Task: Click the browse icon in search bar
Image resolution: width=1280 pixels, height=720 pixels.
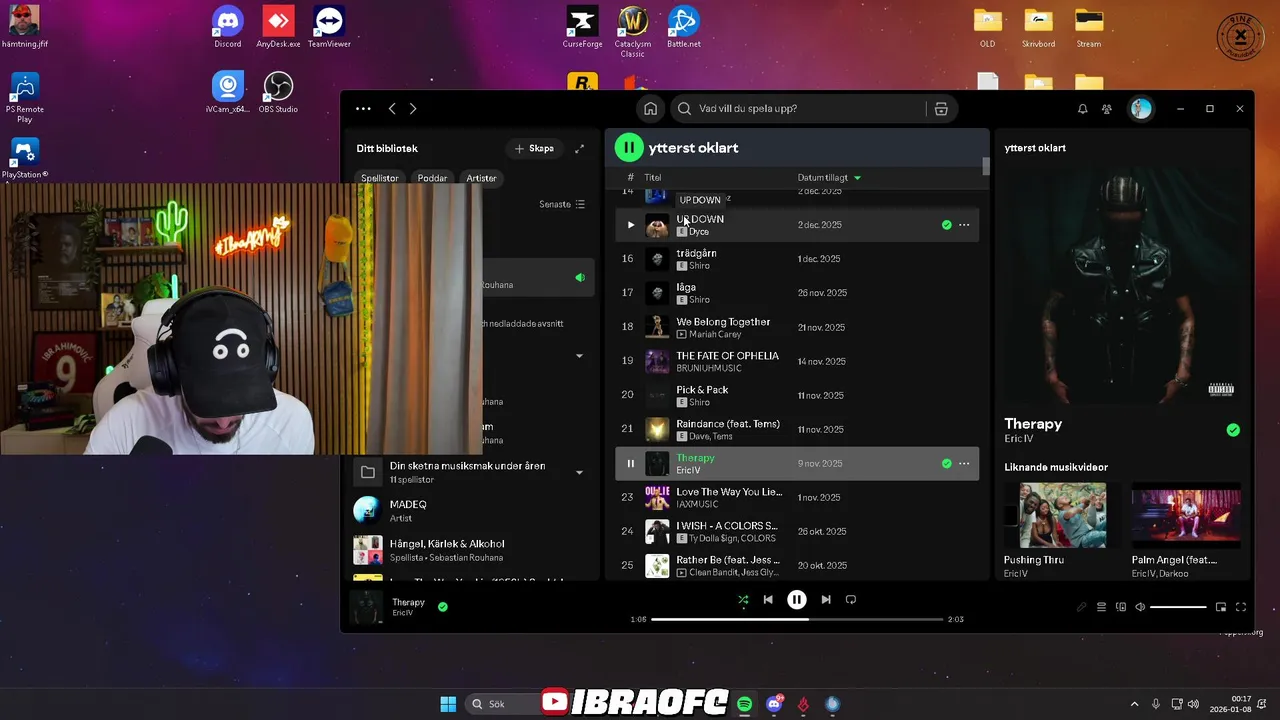Action: pyautogui.click(x=941, y=109)
